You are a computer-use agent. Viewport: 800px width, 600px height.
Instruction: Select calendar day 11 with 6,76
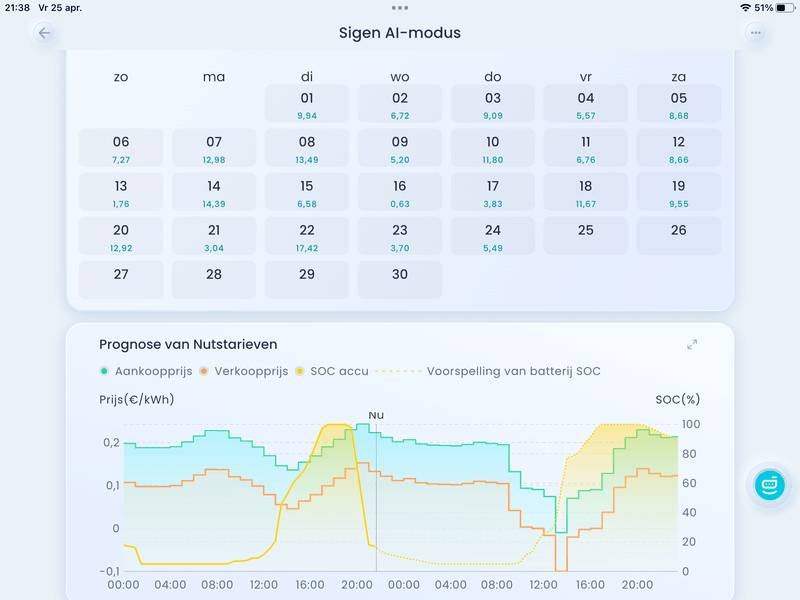(x=586, y=147)
